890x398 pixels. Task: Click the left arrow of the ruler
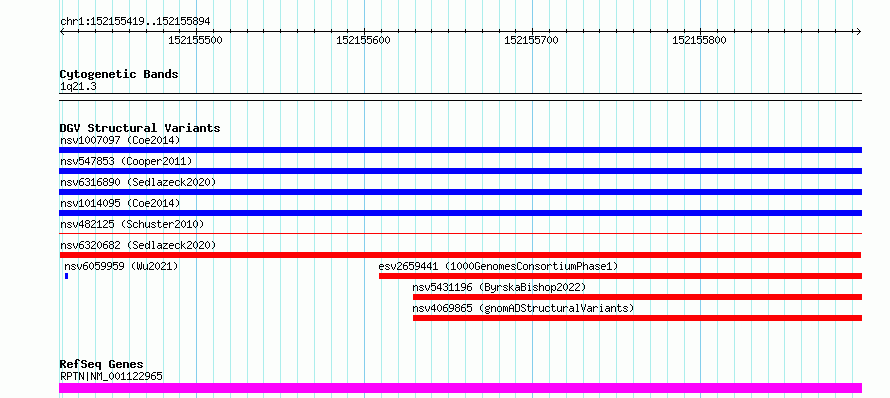click(x=62, y=31)
